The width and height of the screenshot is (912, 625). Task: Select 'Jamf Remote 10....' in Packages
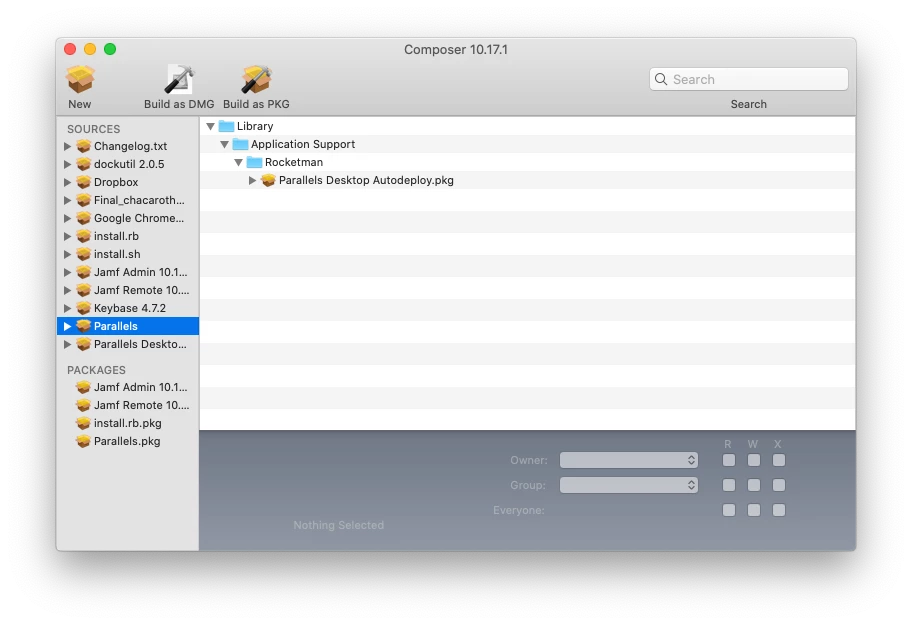pos(141,405)
